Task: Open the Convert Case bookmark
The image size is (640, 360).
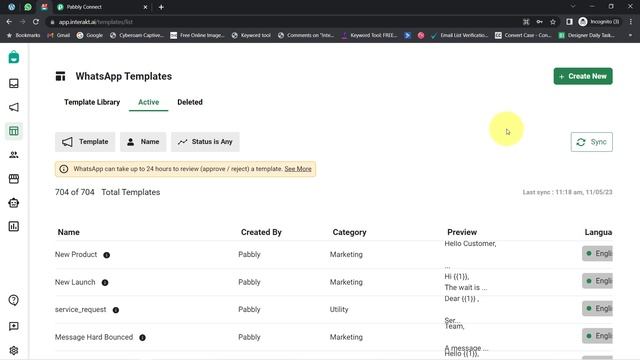Action: [523, 36]
